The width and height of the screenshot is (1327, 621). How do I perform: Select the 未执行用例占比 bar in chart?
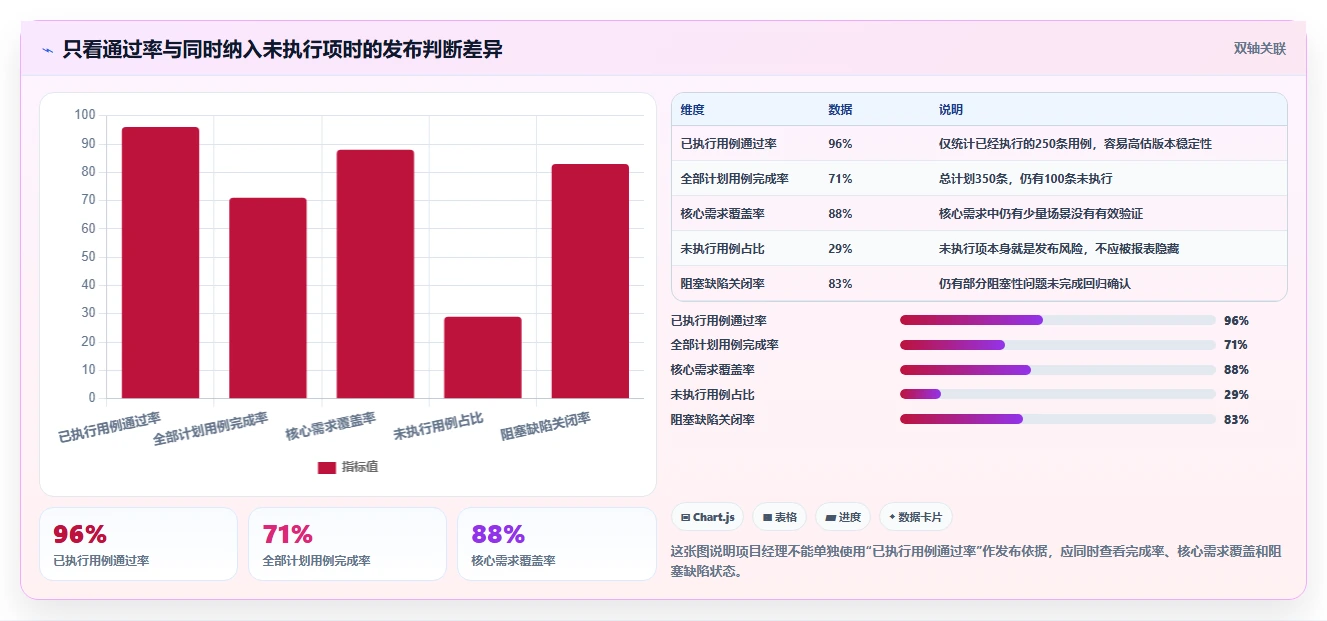[483, 357]
